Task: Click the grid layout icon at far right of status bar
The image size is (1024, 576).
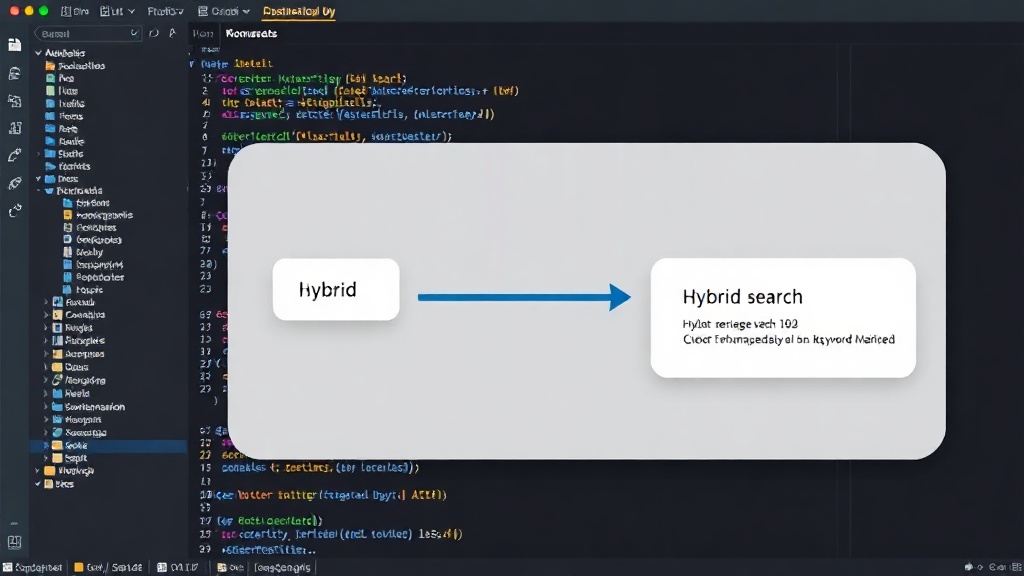Action: (x=1016, y=567)
